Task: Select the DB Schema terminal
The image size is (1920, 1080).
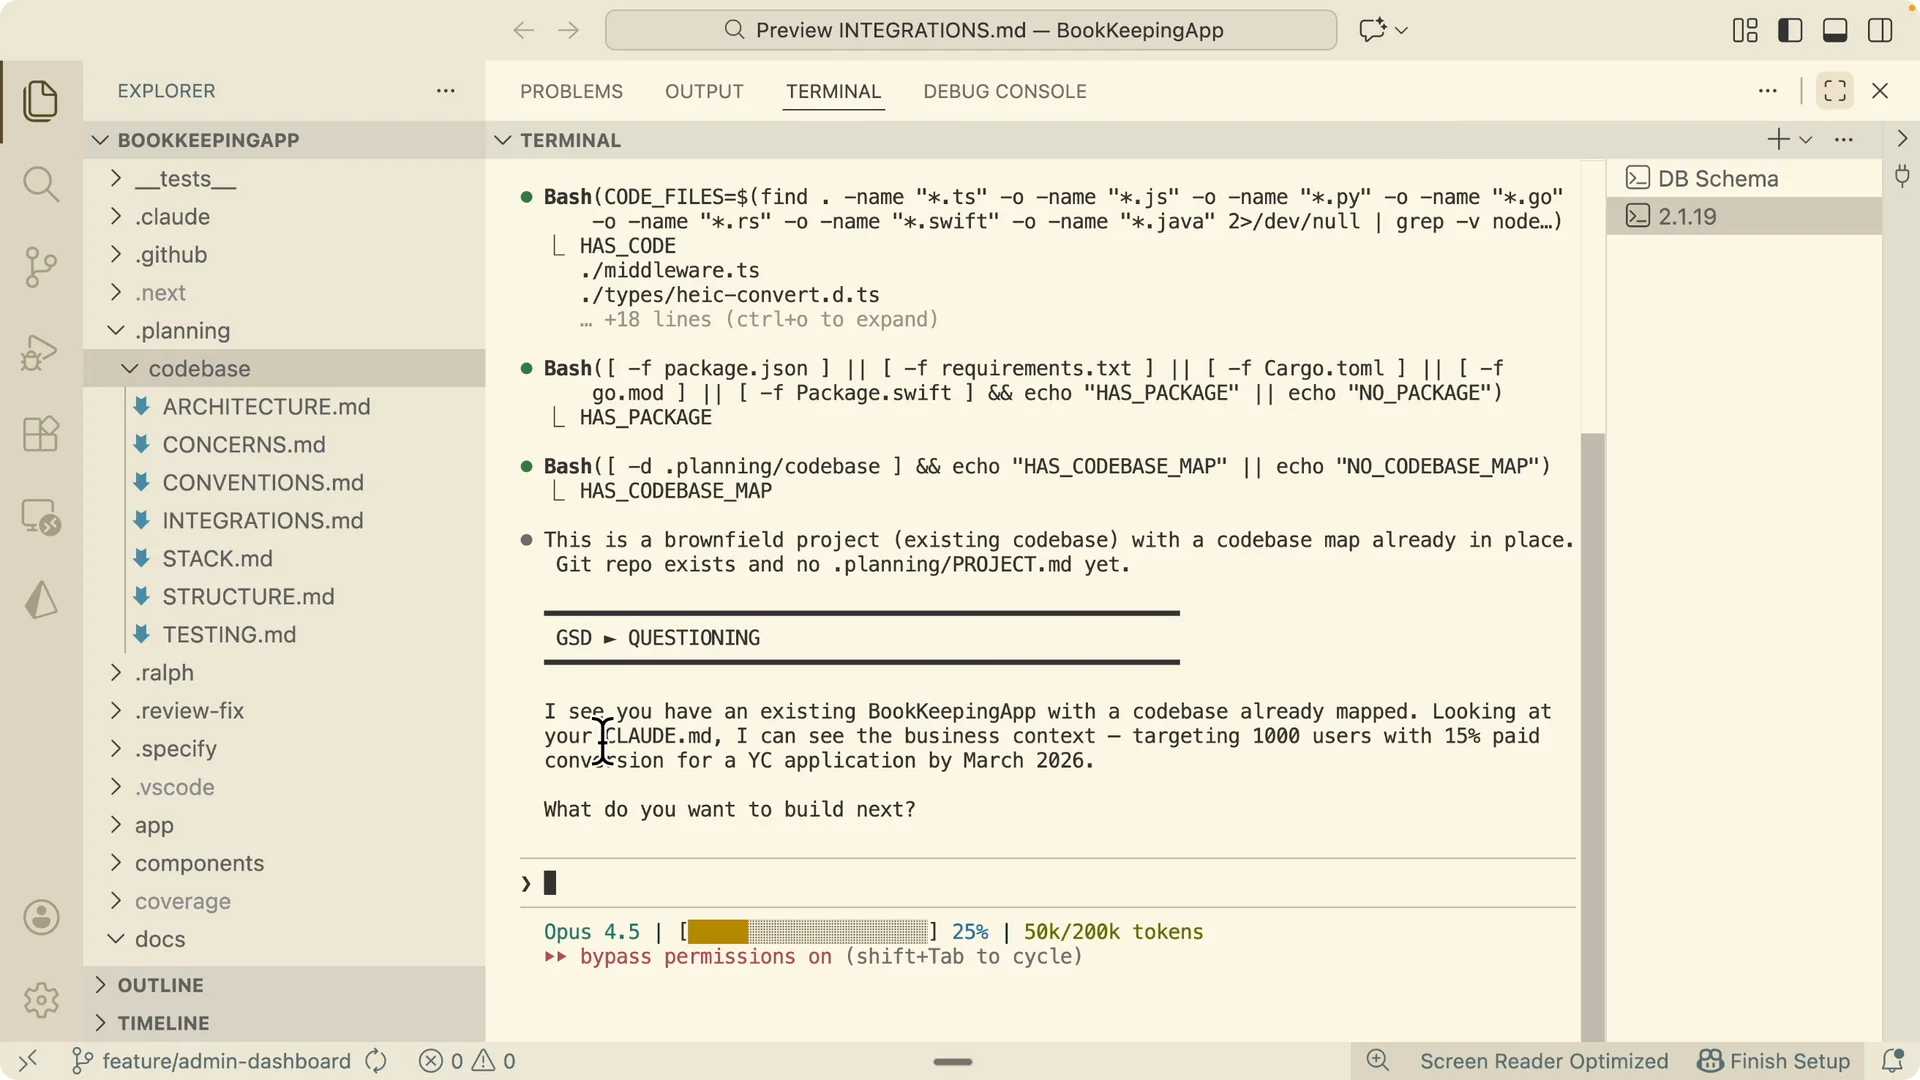Action: coord(1743,178)
